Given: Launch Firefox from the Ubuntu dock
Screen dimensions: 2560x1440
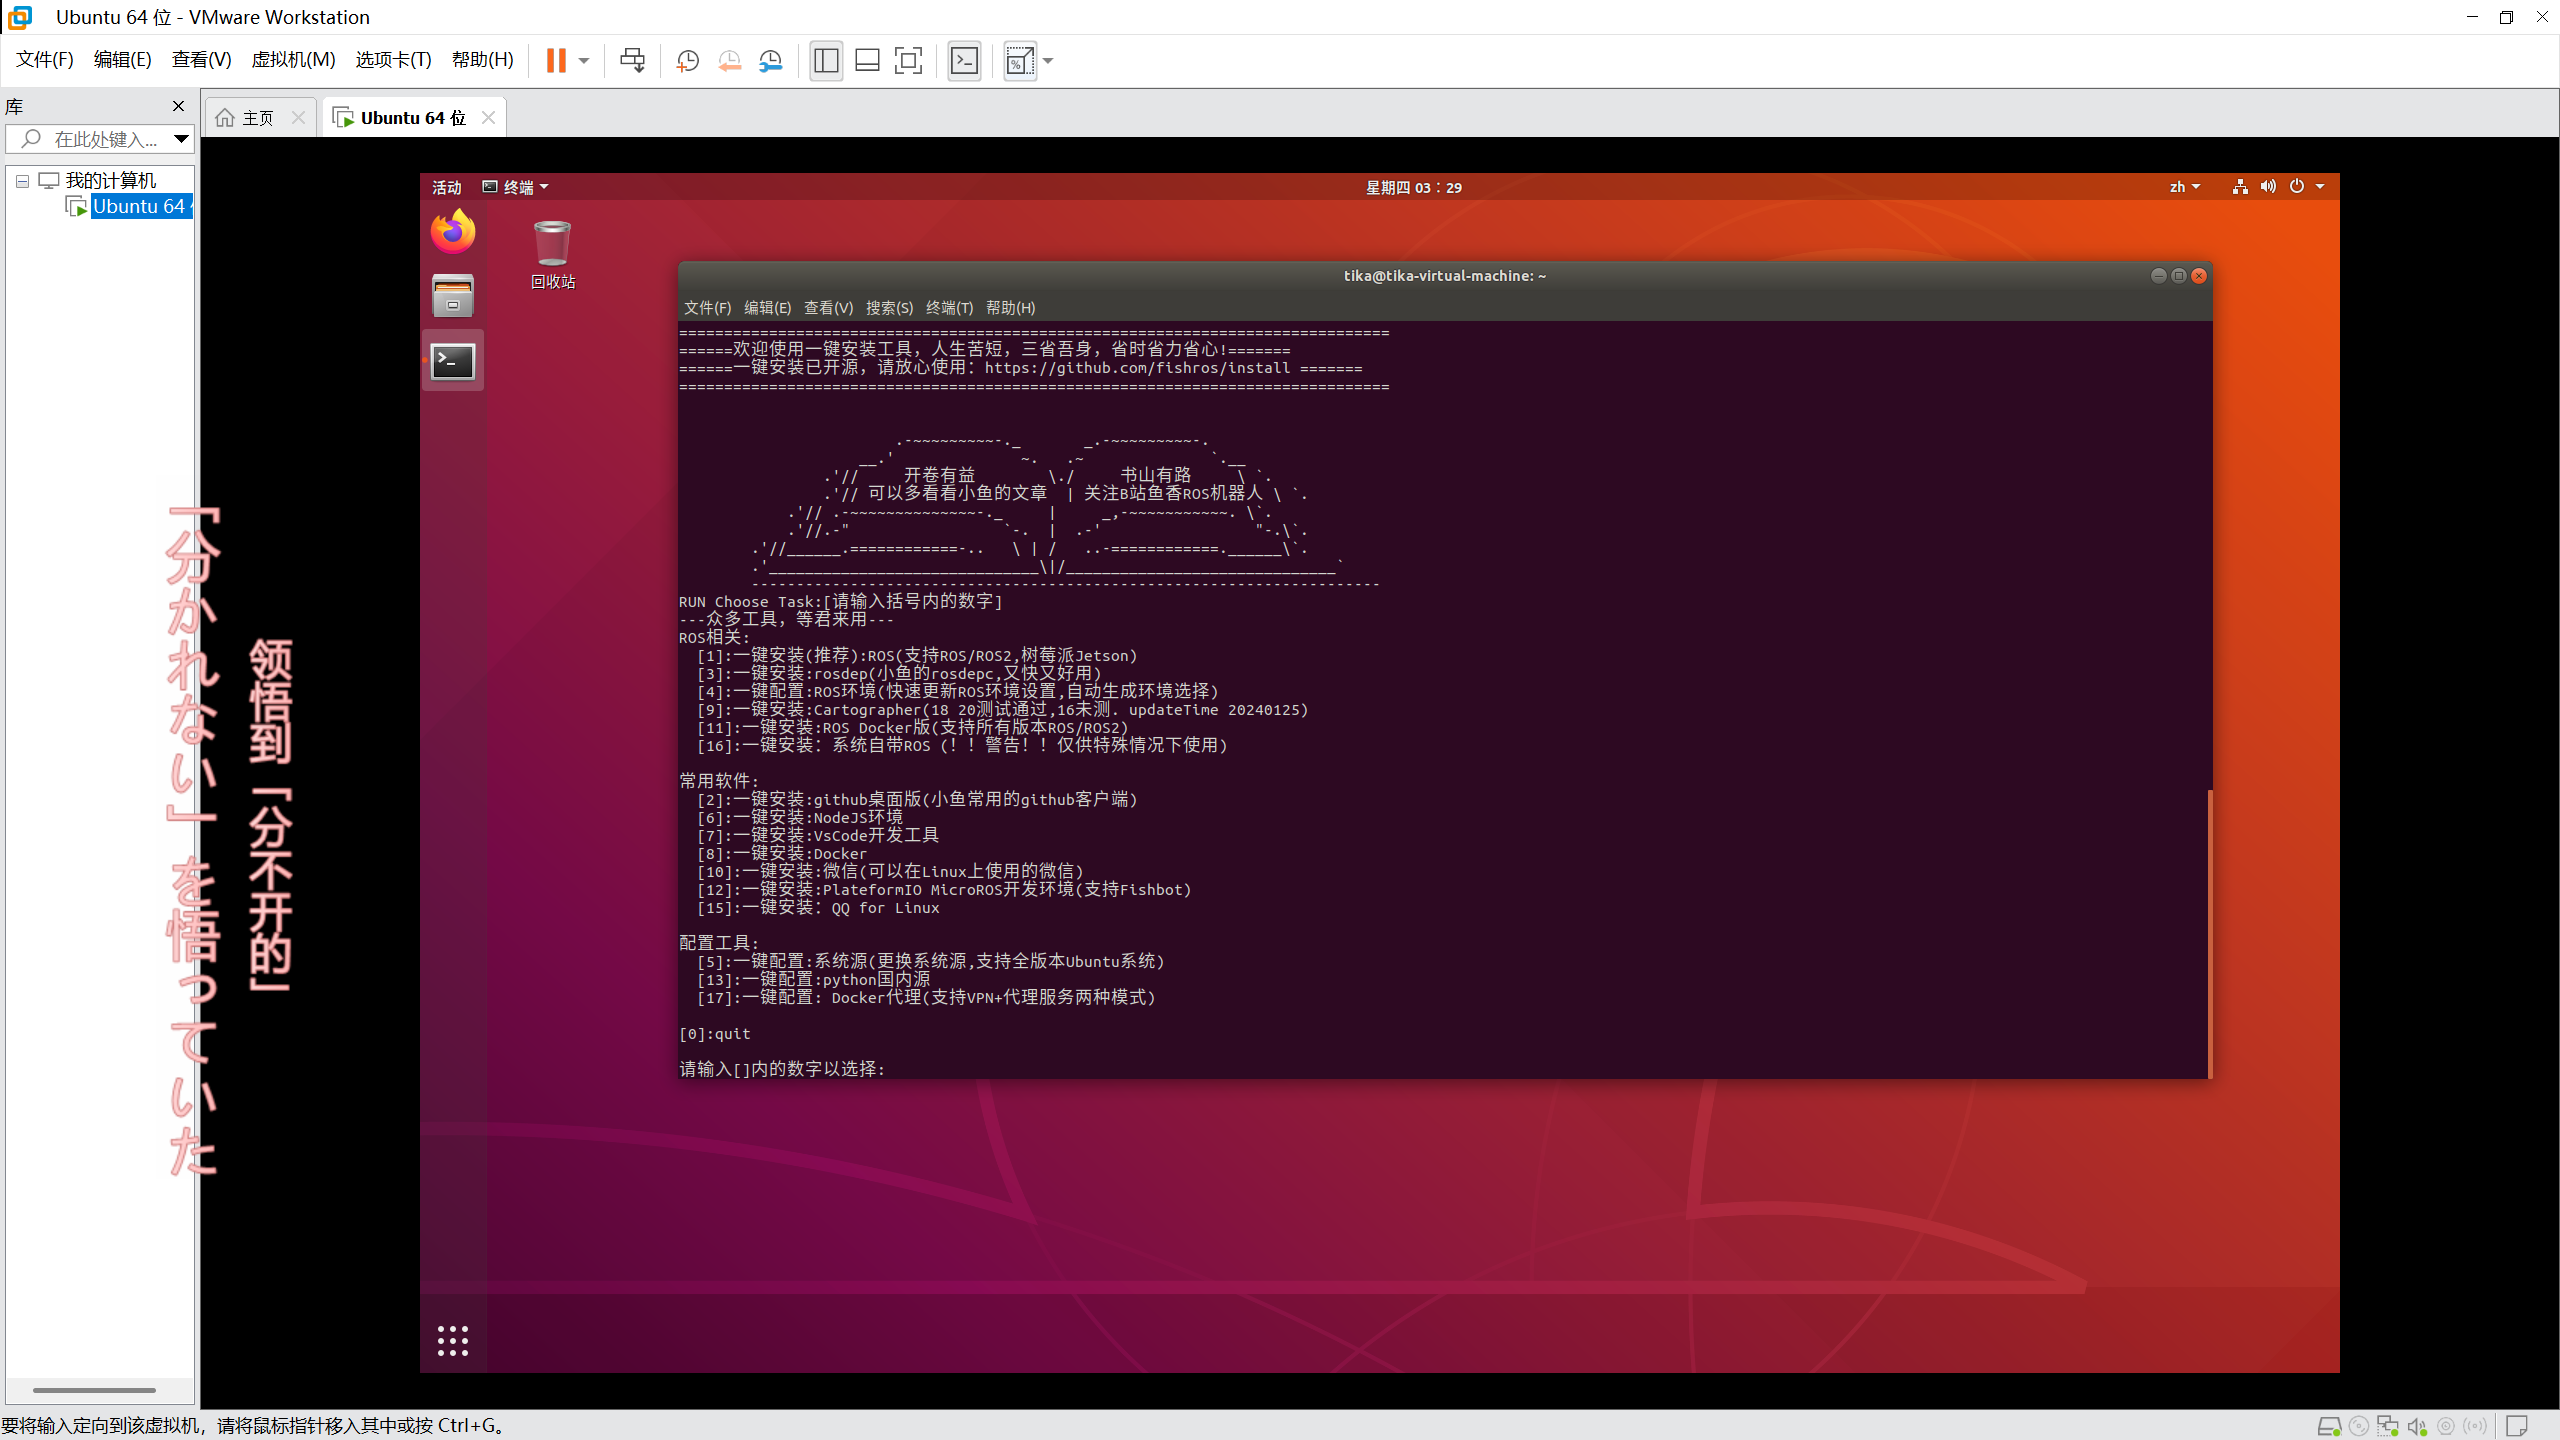Looking at the screenshot, I should coord(453,232).
